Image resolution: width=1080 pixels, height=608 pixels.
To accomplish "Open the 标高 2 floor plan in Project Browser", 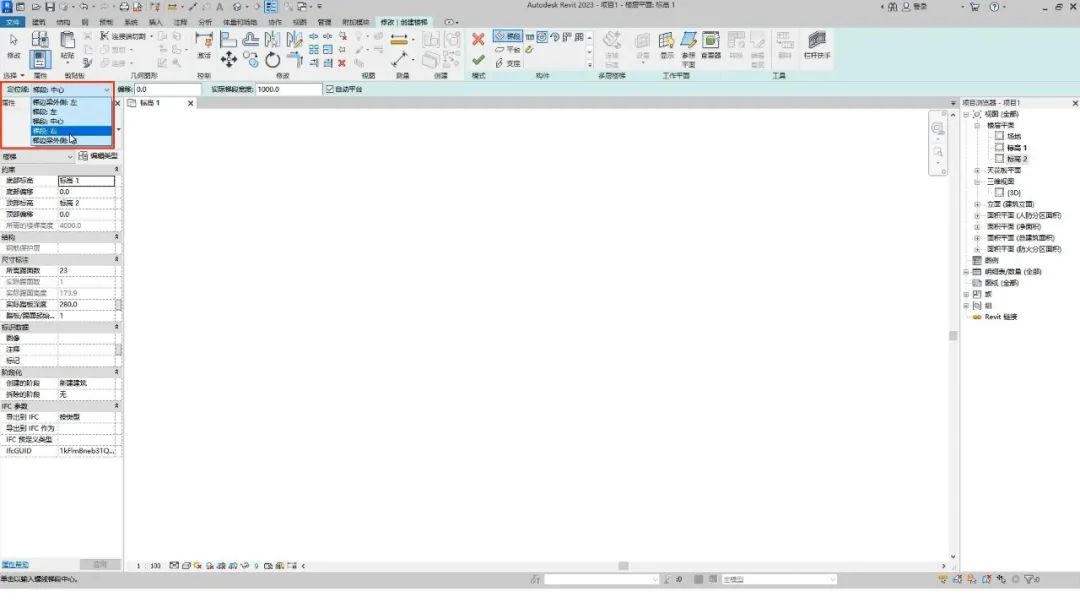I will coord(1017,159).
